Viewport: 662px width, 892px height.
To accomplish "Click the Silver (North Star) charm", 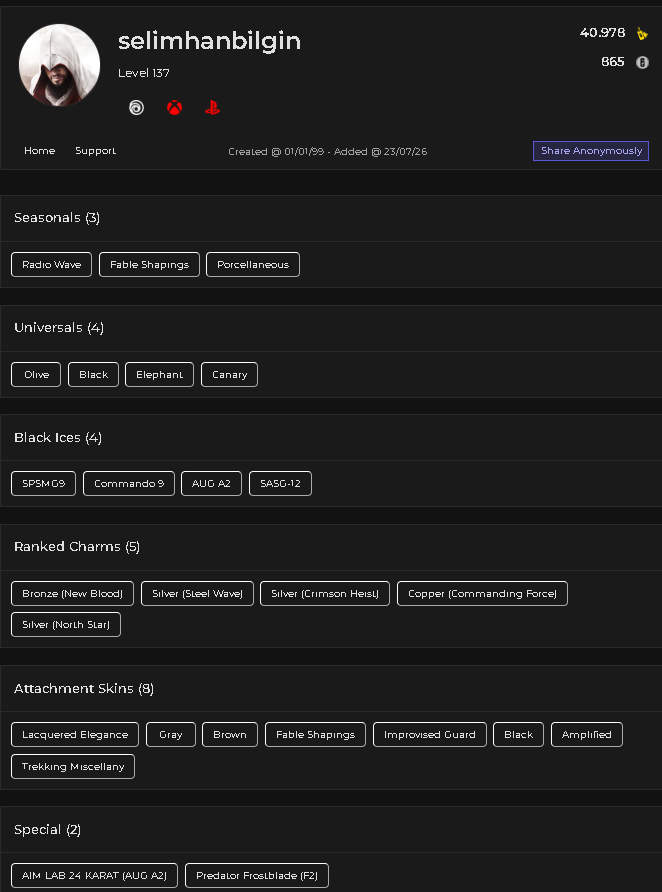I will [66, 625].
